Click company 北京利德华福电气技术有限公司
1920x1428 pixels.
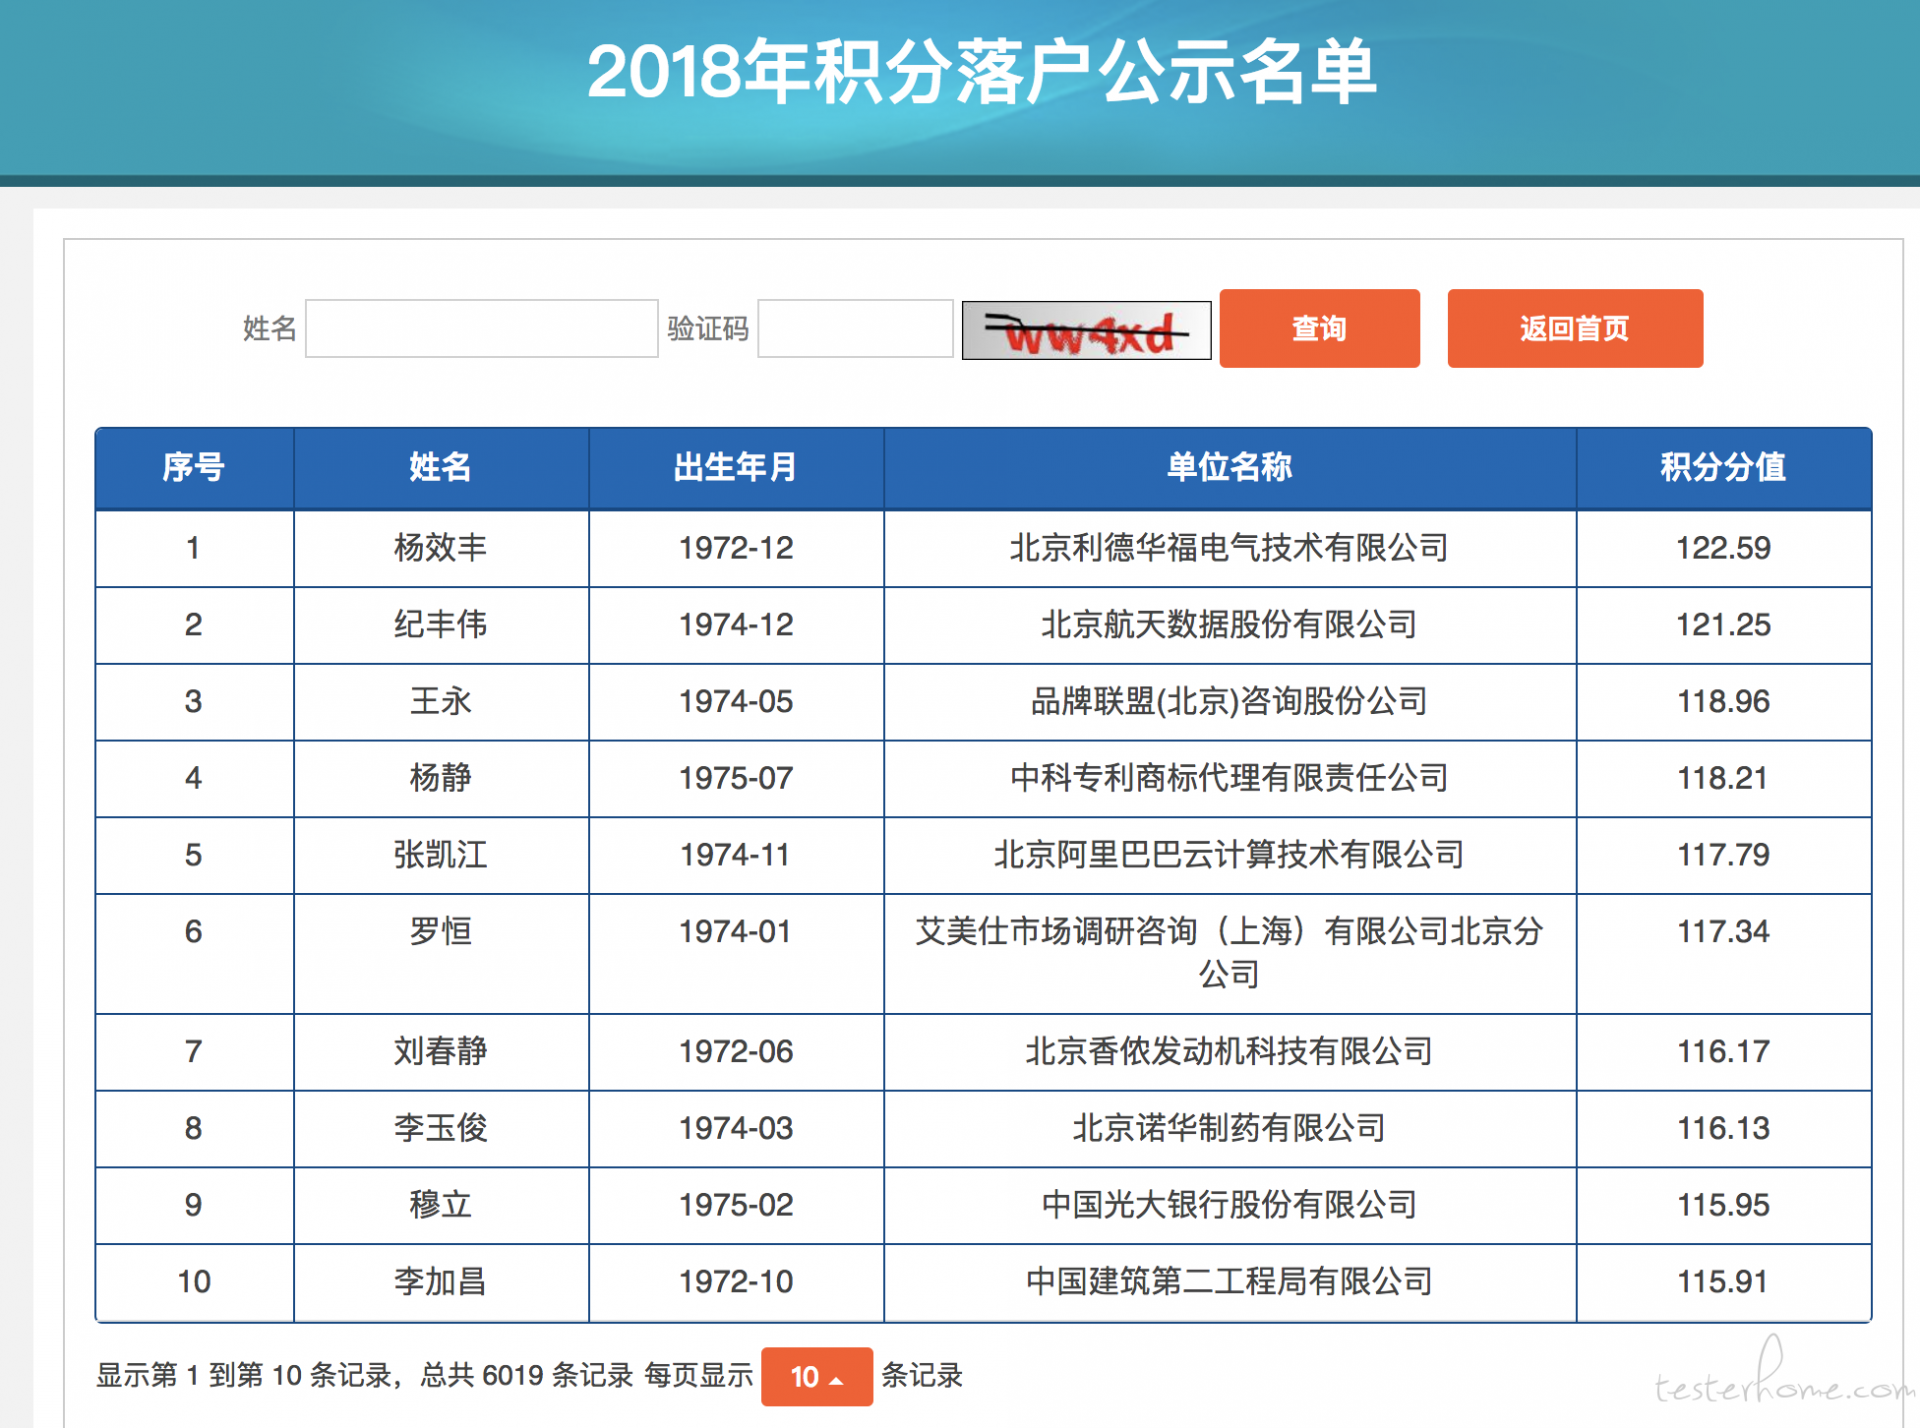pos(1229,548)
